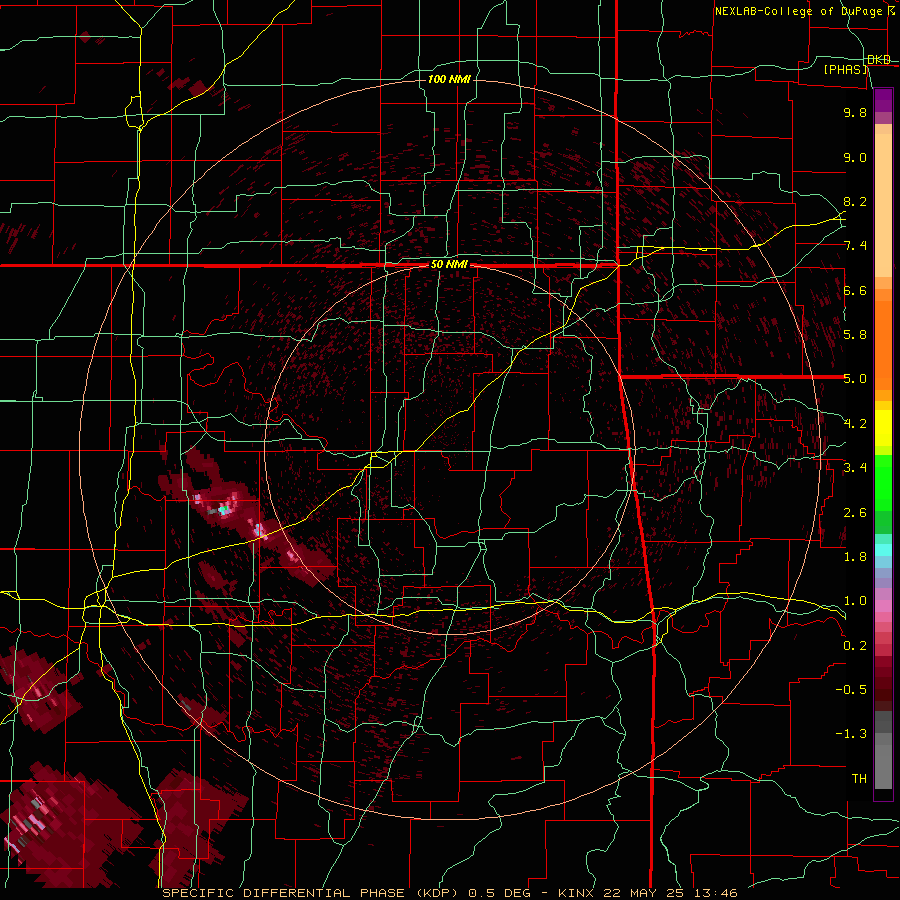900x900 pixels.
Task: Click the 100 NMI range ring label
Action: [x=449, y=79]
